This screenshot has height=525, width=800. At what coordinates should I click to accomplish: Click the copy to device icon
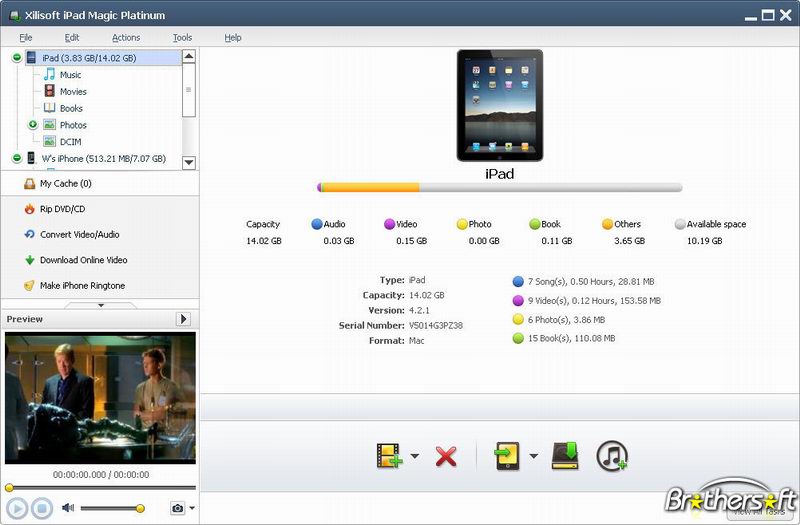pos(507,456)
